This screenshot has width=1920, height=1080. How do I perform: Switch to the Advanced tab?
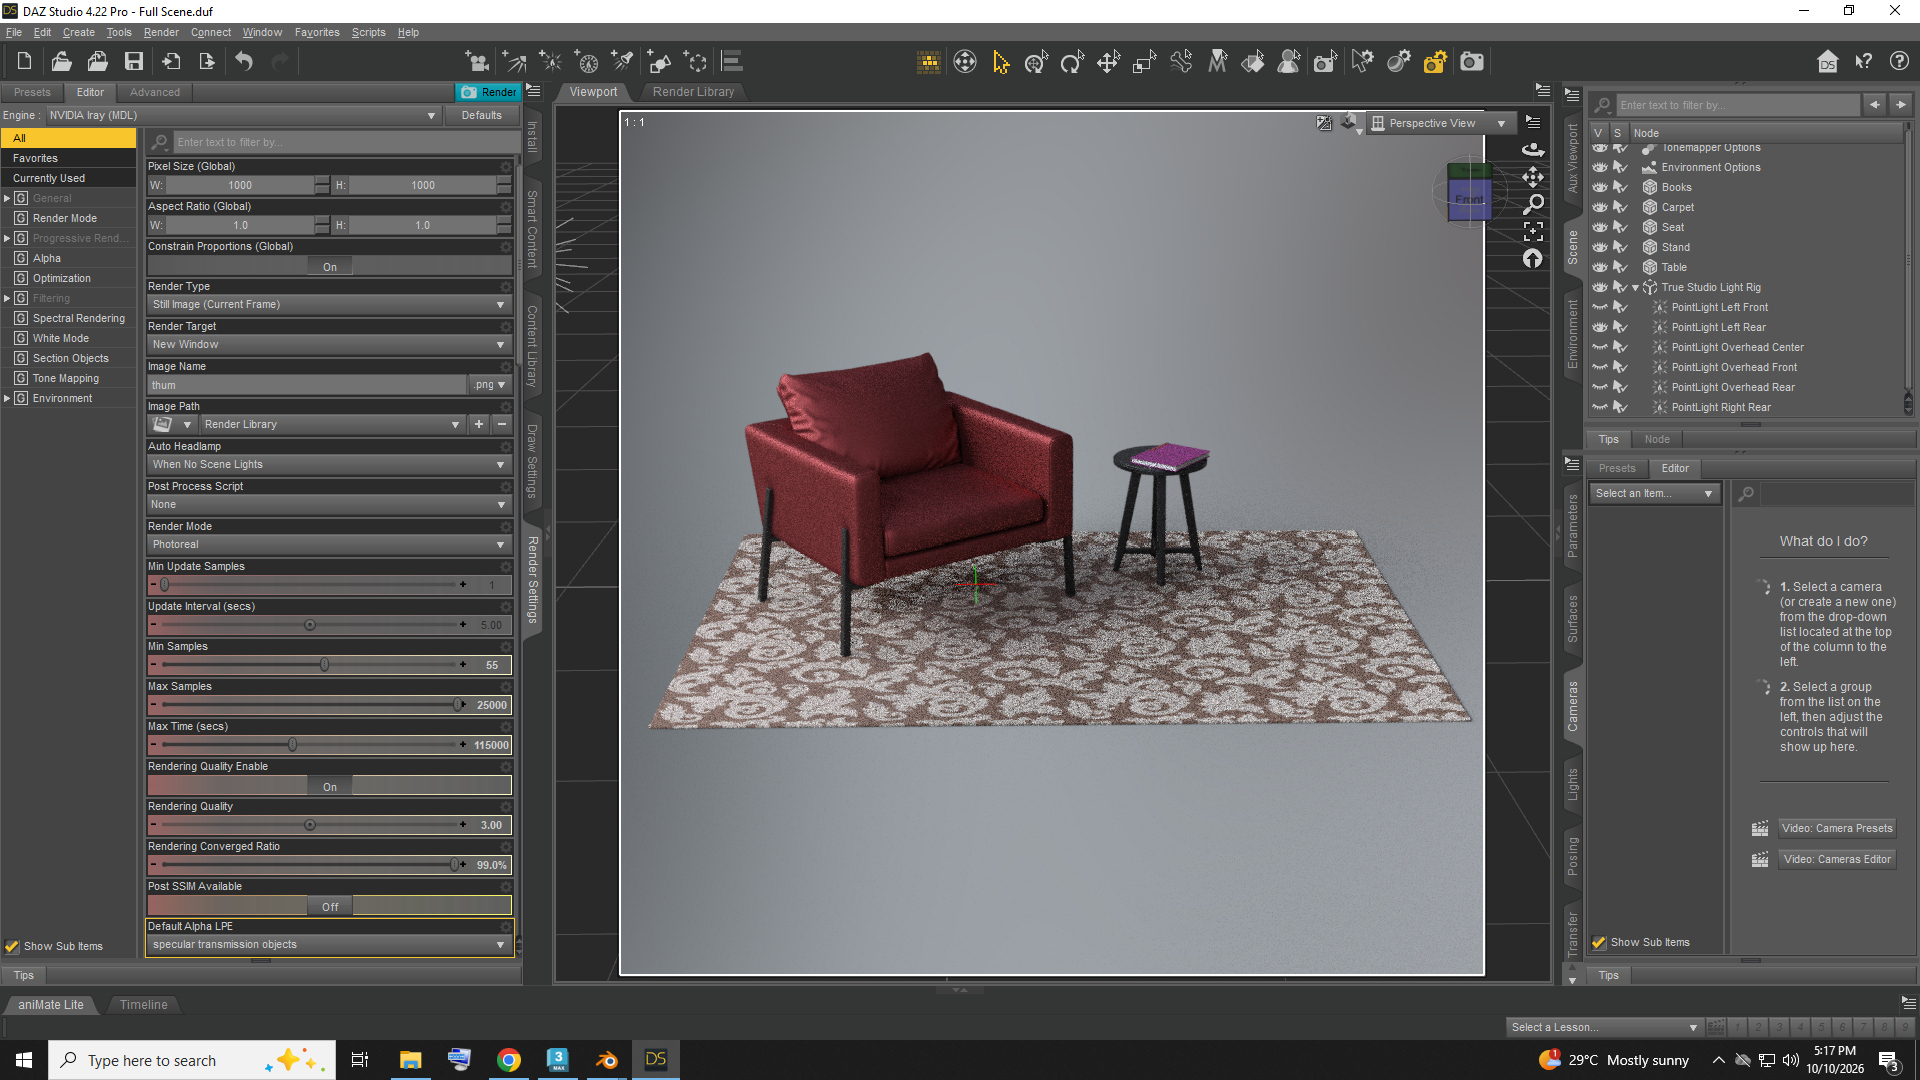155,92
